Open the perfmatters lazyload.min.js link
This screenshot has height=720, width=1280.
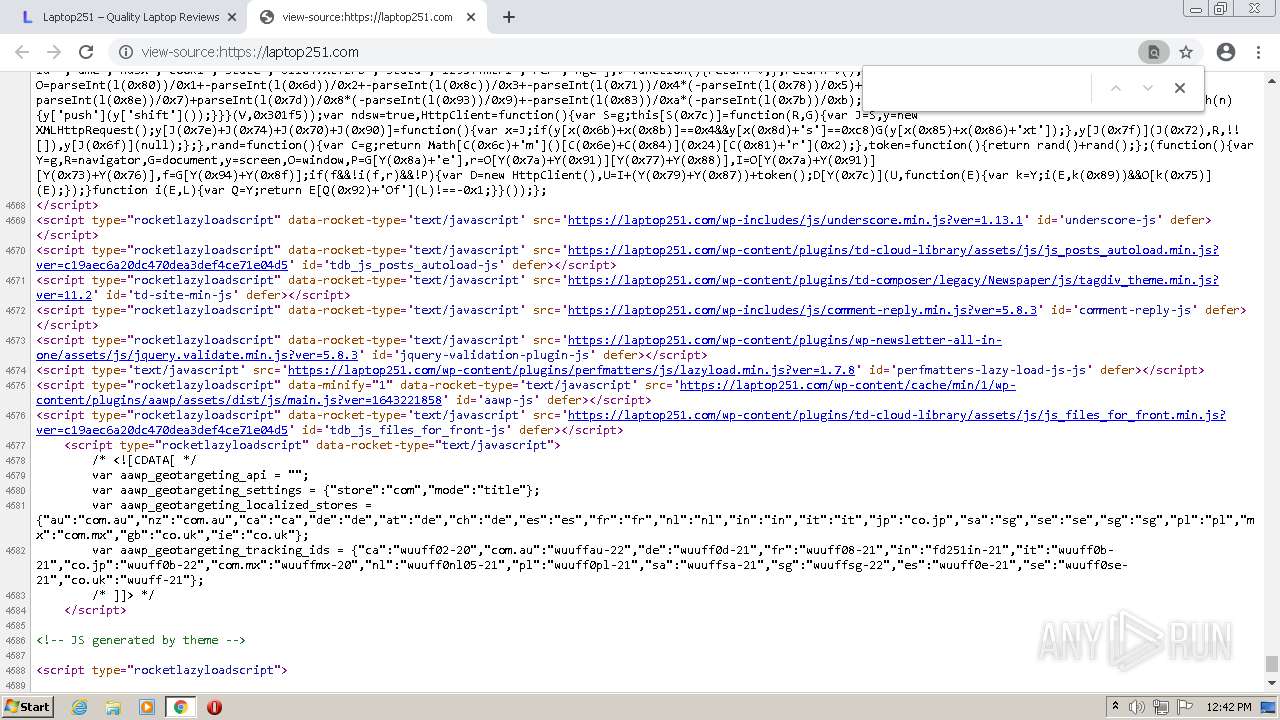coord(571,370)
